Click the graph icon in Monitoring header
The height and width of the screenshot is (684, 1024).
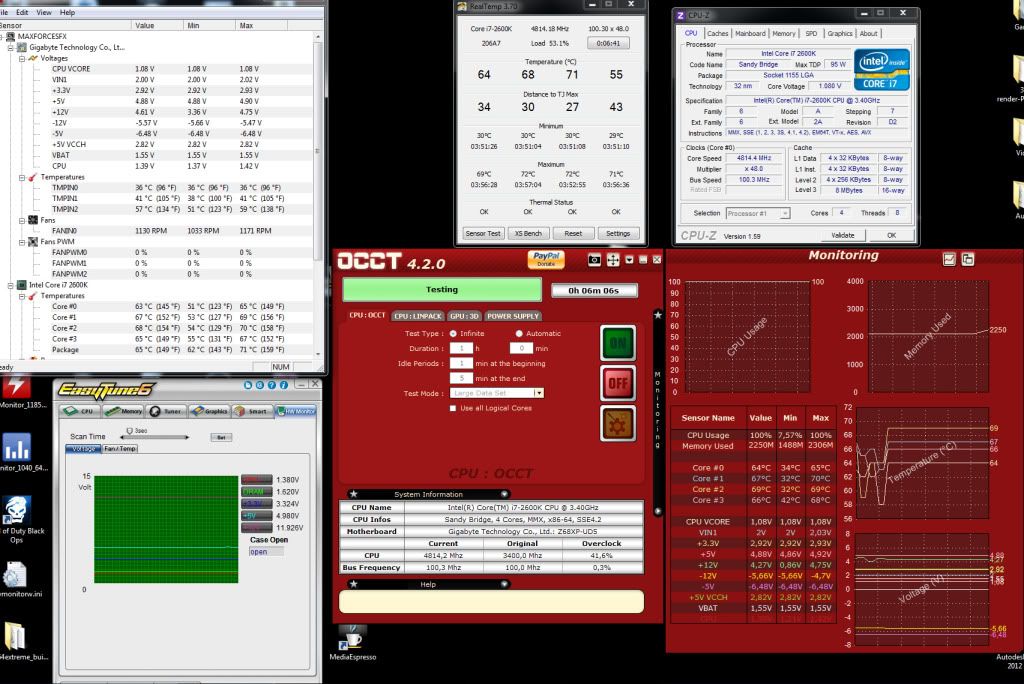coord(949,259)
